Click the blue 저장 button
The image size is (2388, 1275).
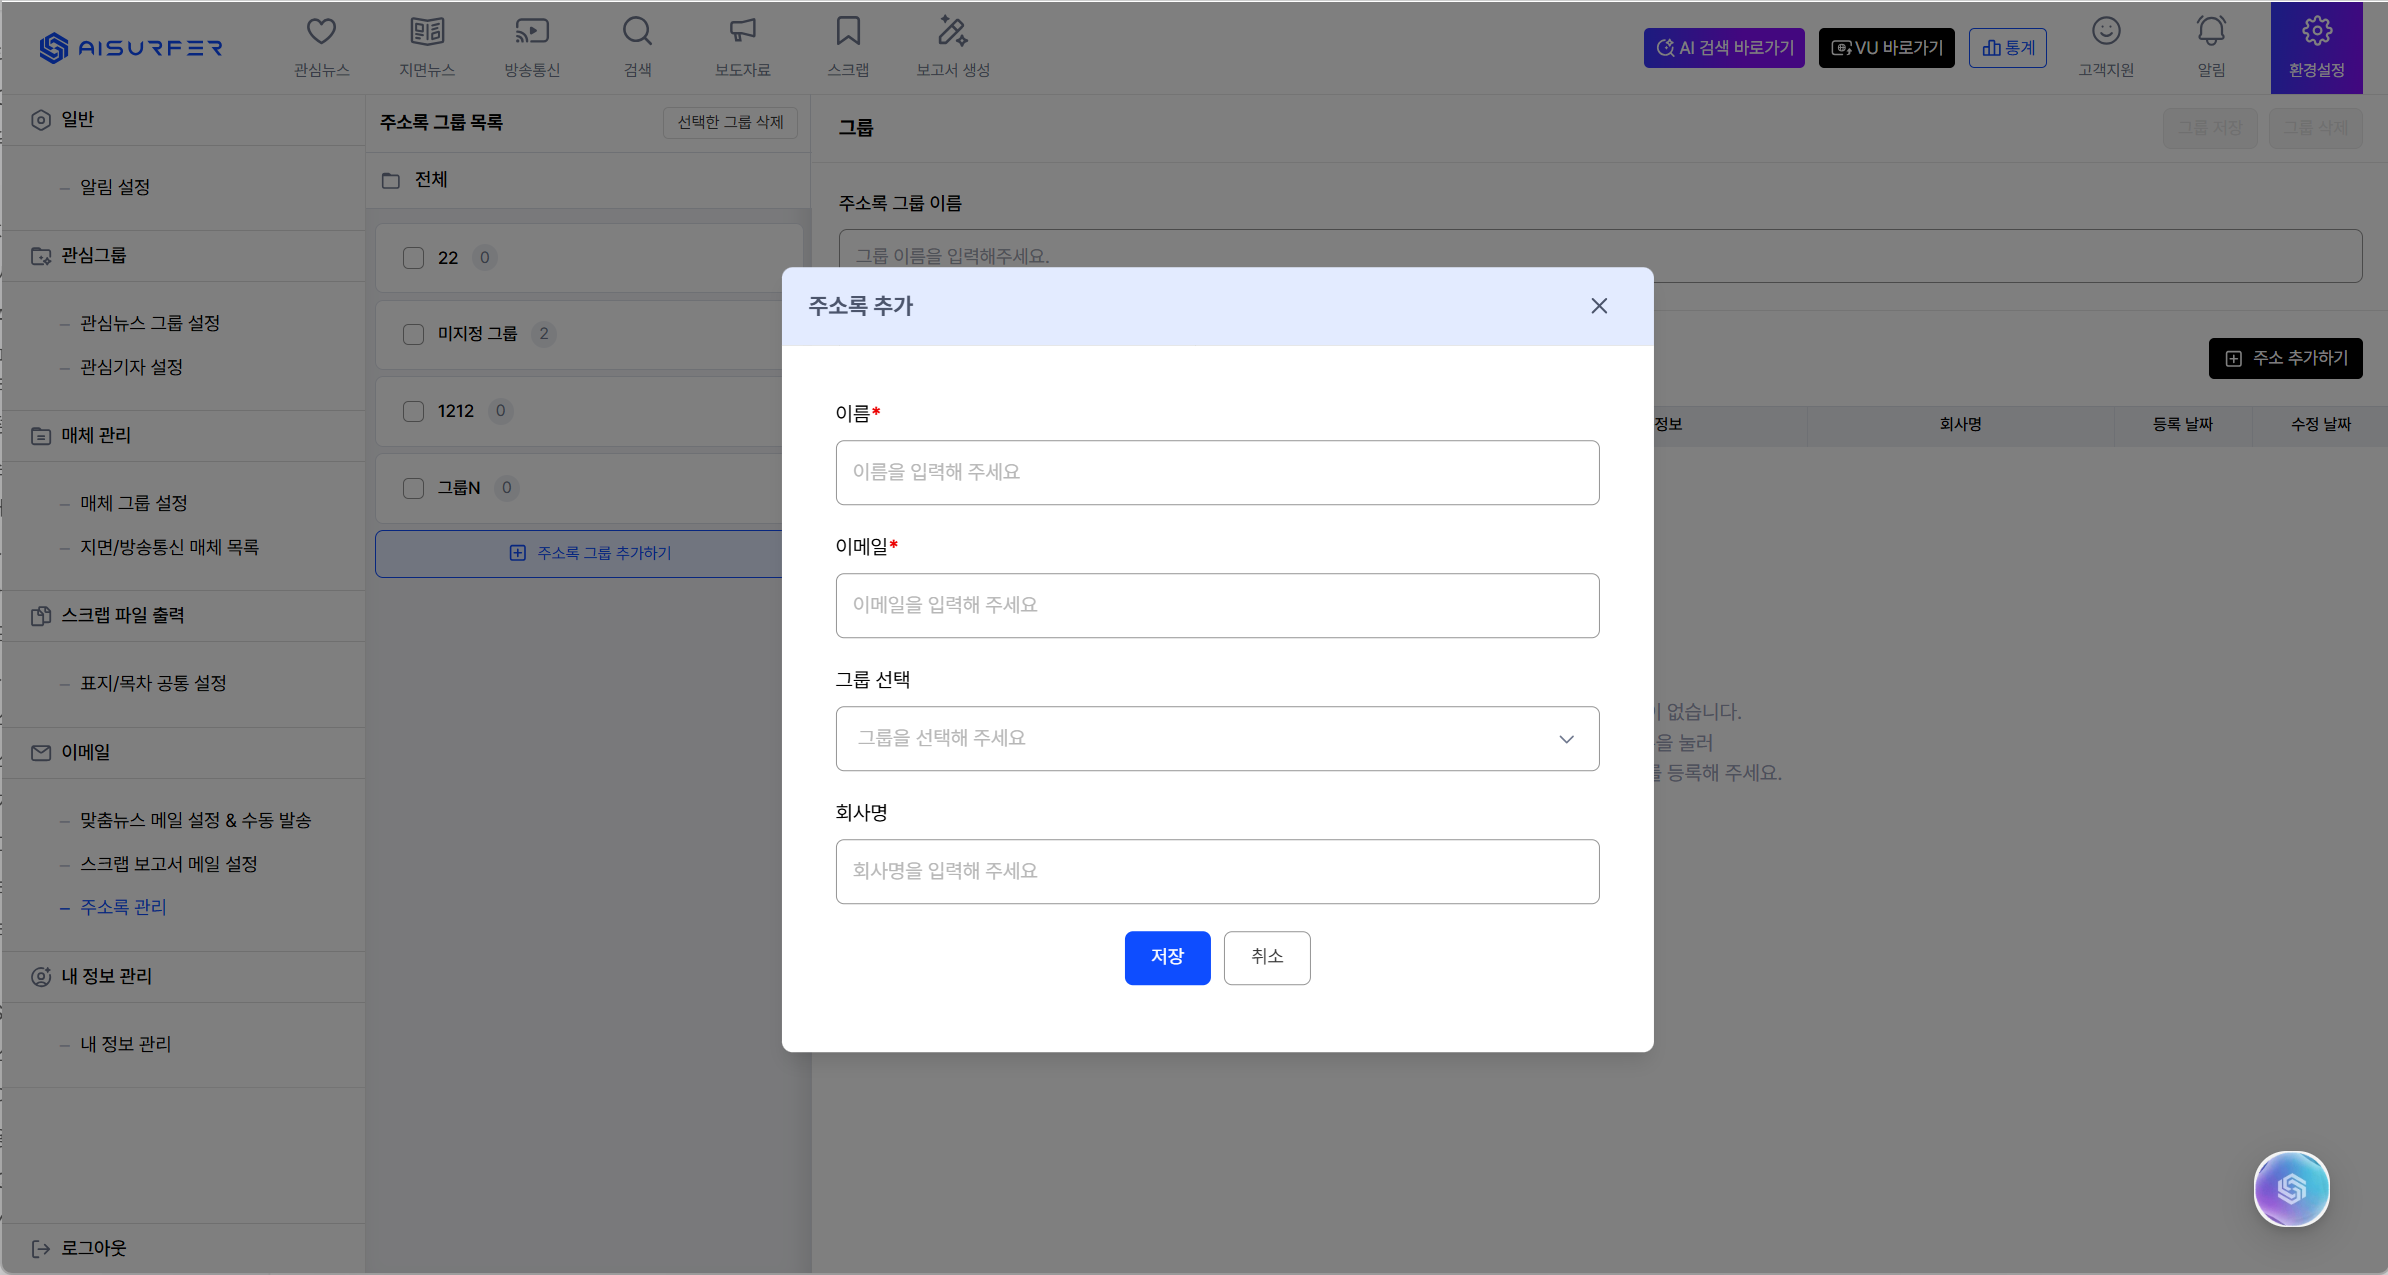click(1167, 958)
